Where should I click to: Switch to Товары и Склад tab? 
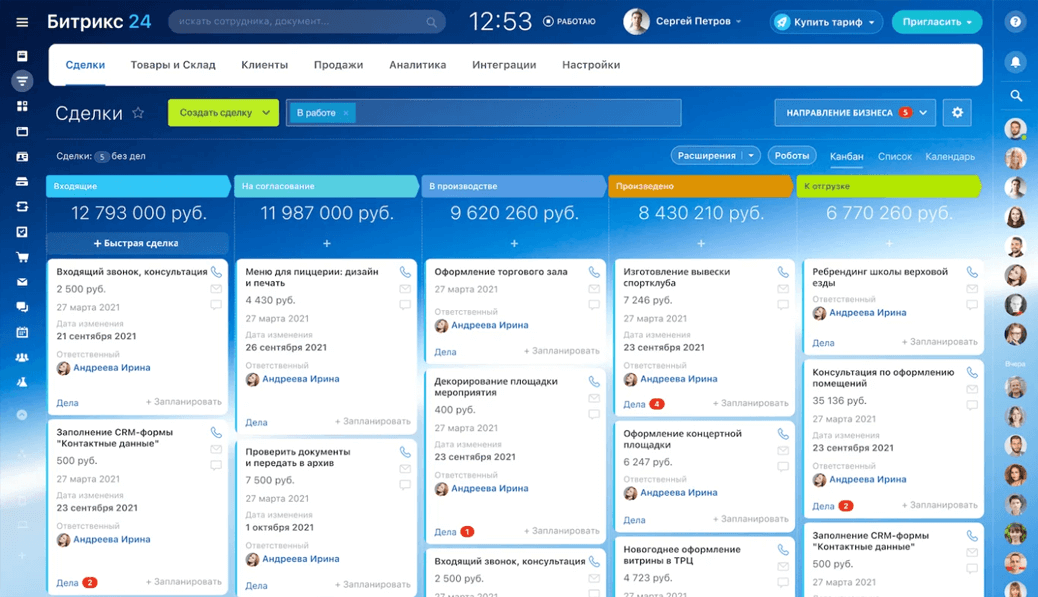(x=173, y=65)
